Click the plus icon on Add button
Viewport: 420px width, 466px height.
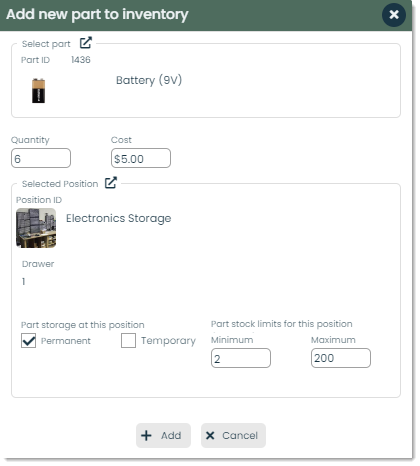click(146, 436)
